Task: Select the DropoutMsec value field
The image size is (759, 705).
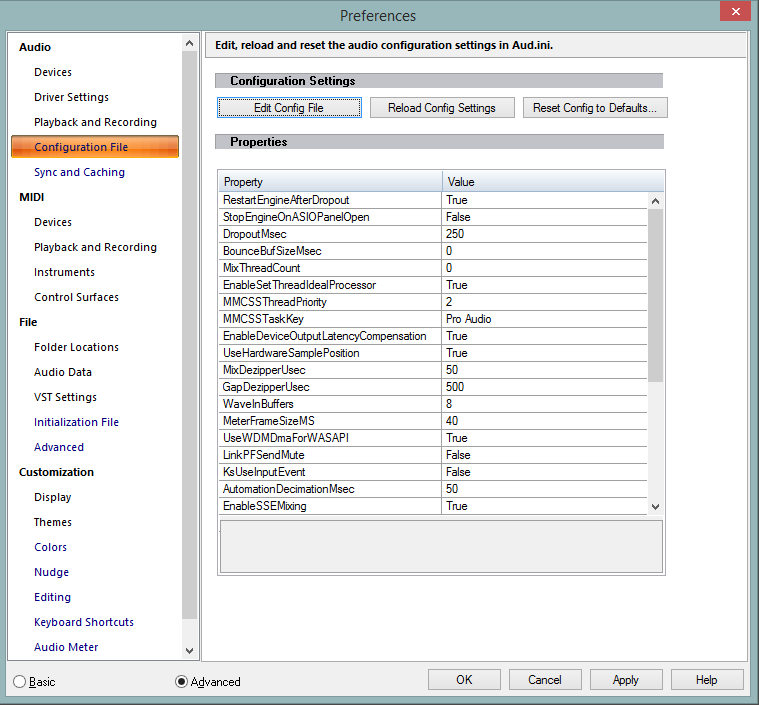Action: click(x=544, y=234)
